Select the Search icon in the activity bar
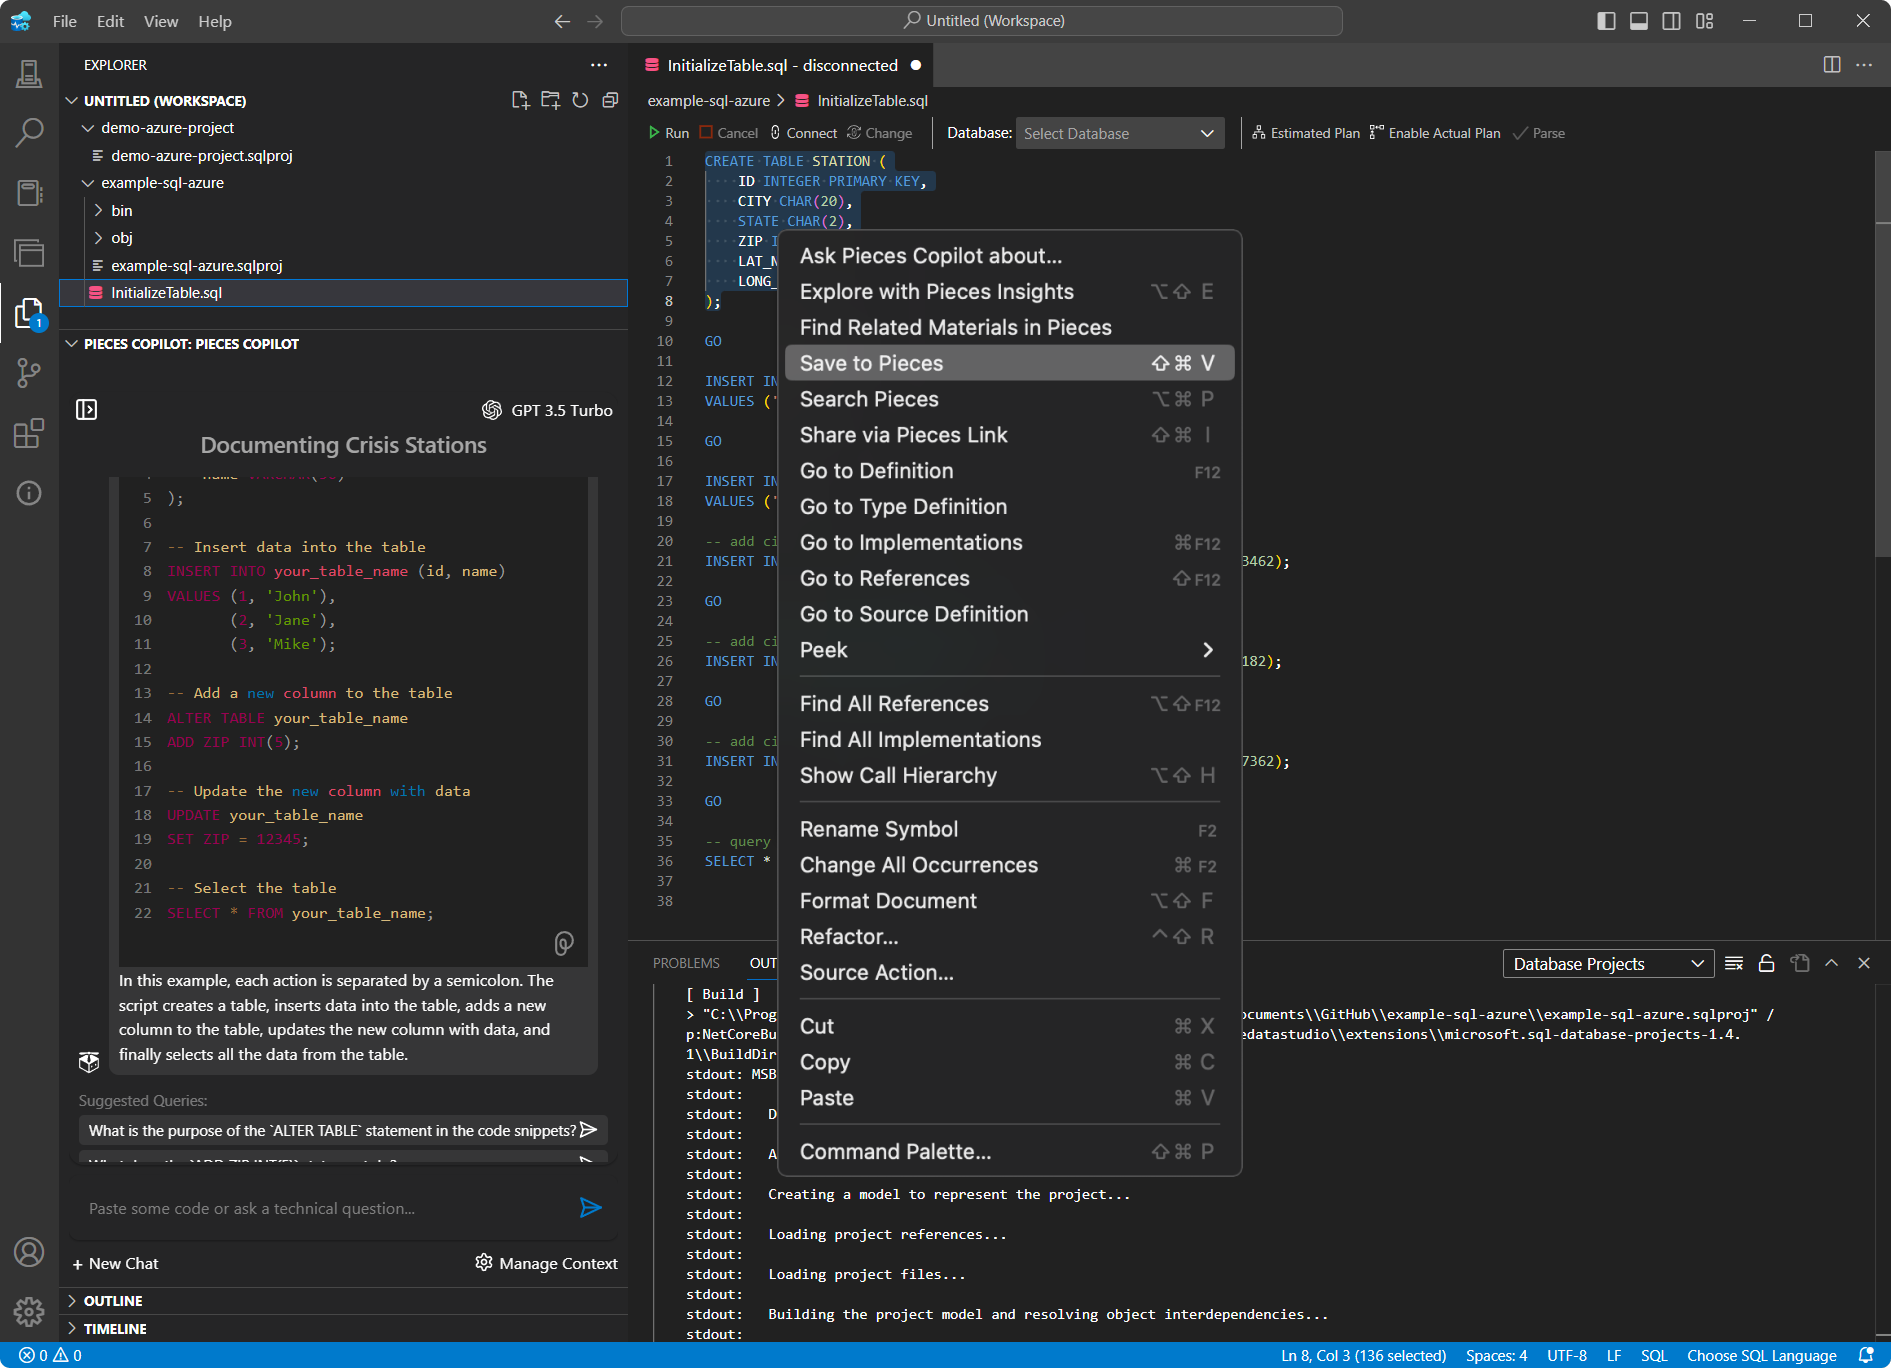 29,131
